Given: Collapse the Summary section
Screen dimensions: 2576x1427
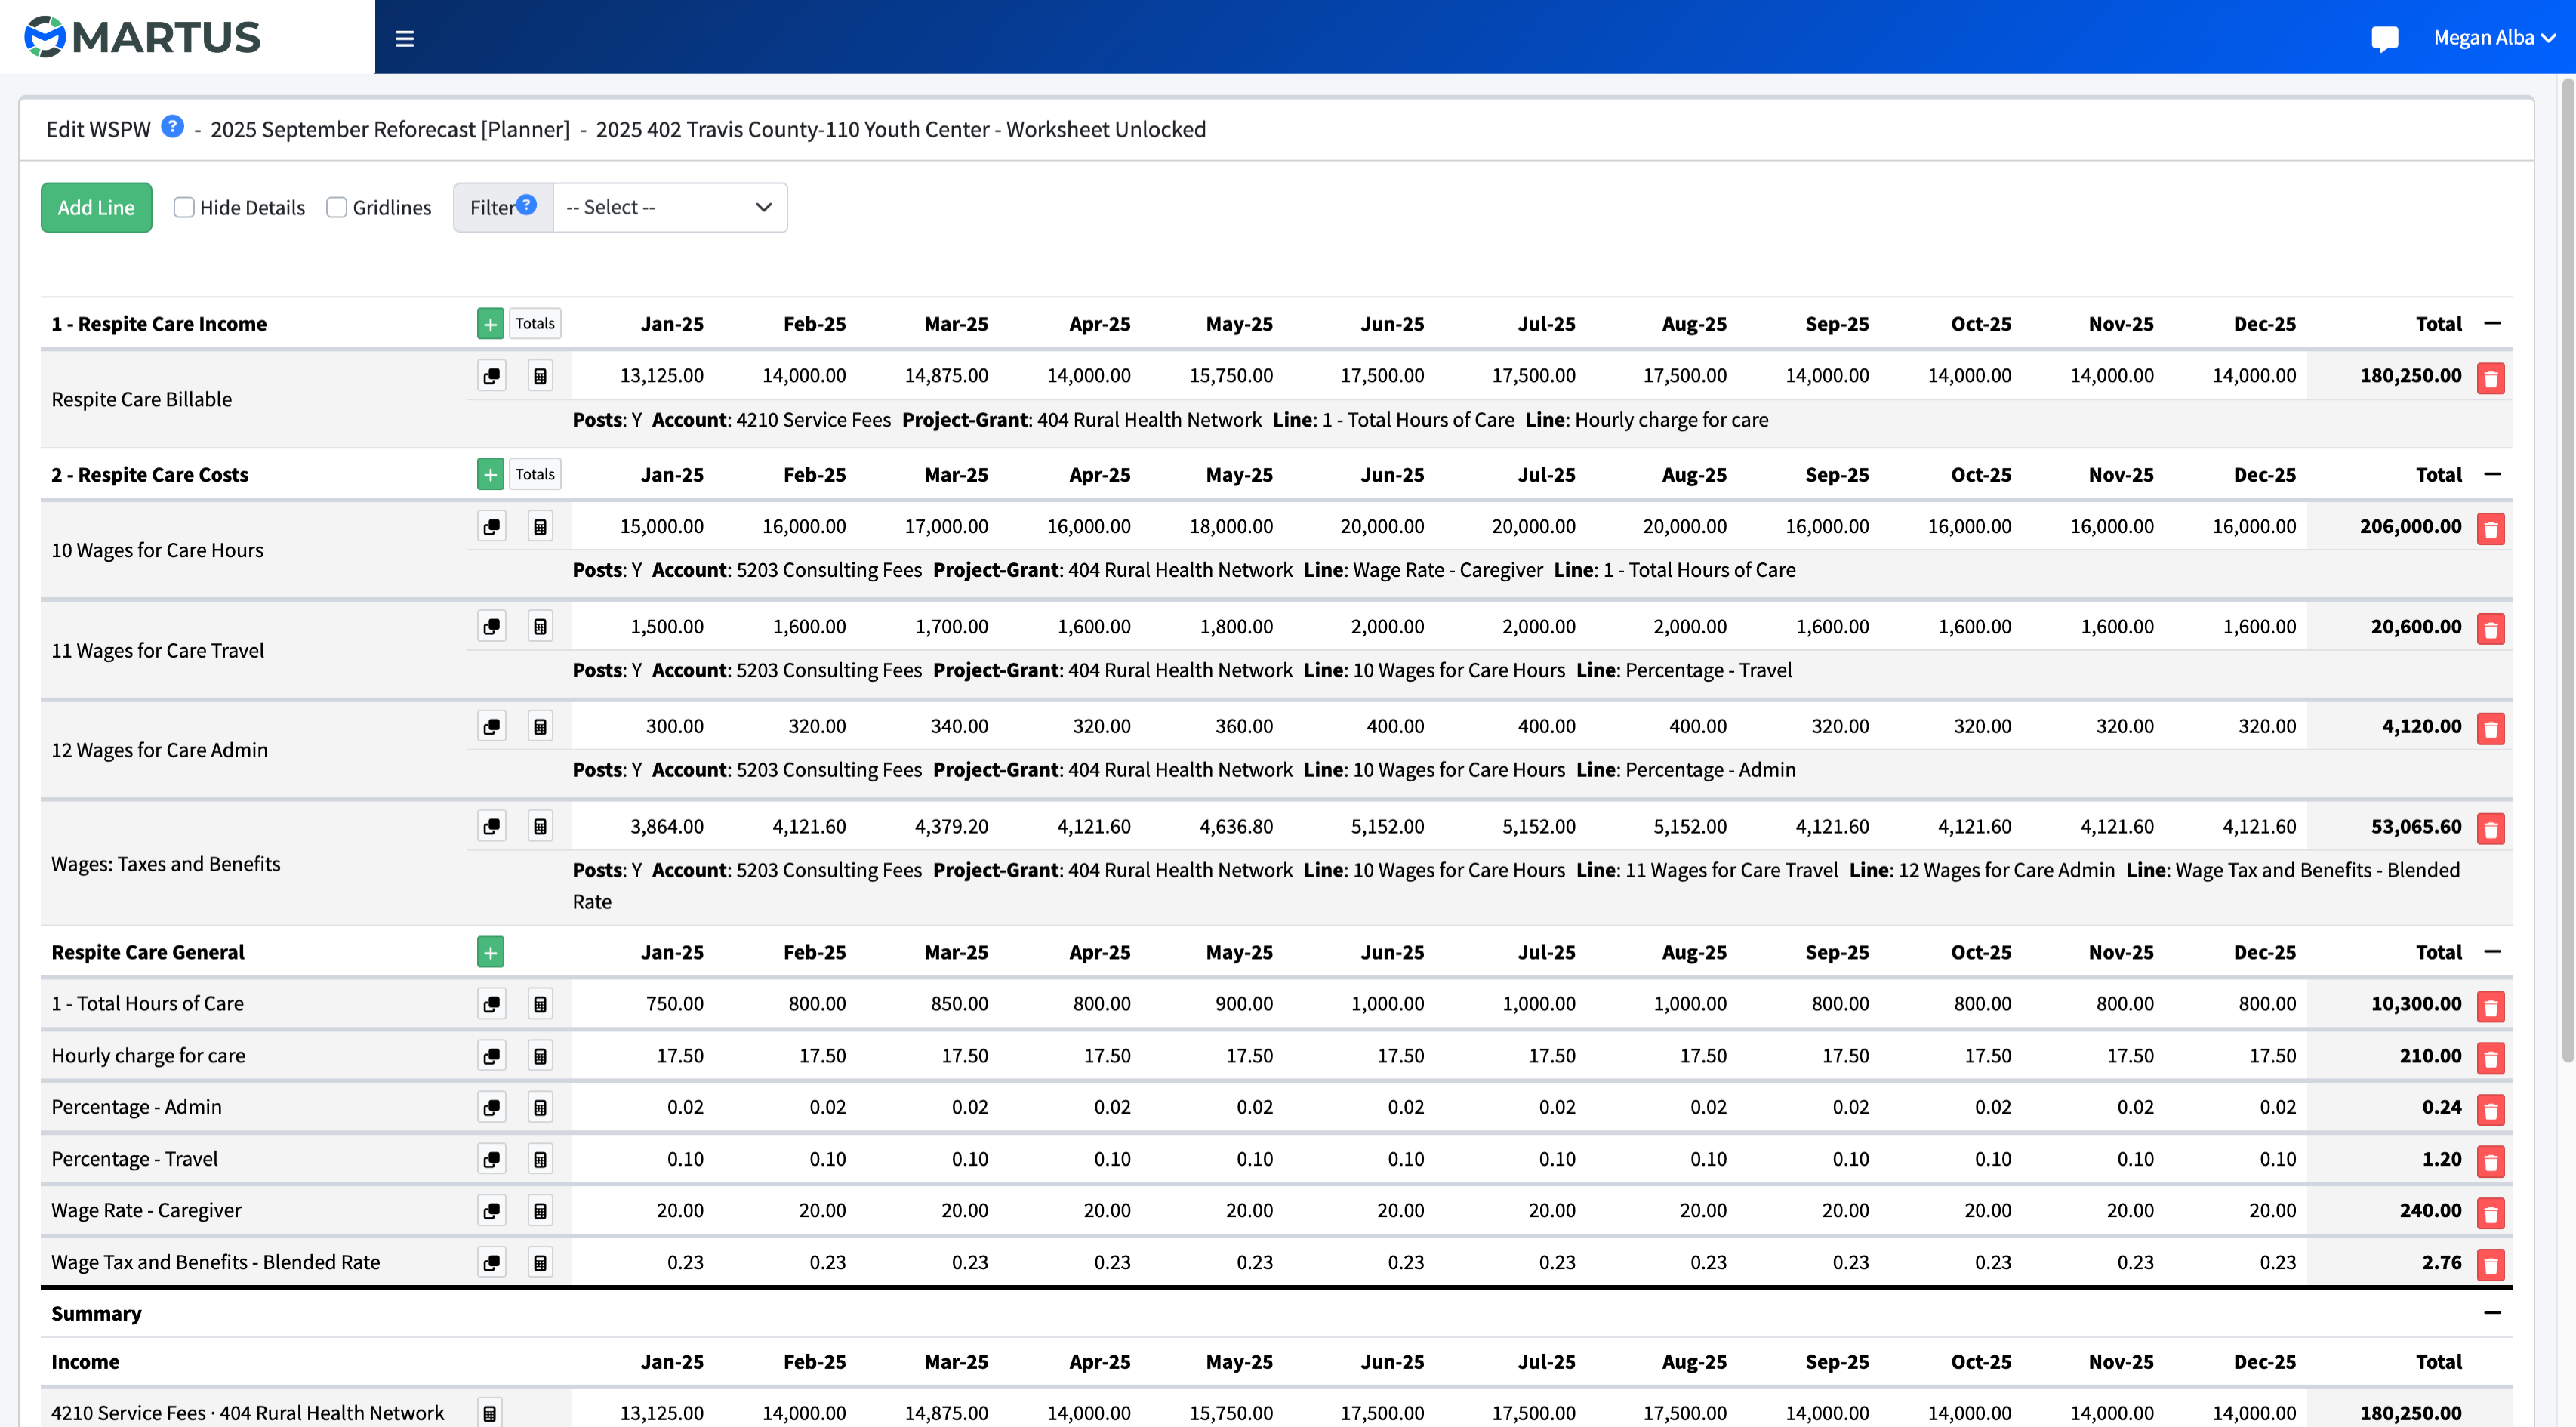Looking at the screenshot, I should tap(2492, 1312).
